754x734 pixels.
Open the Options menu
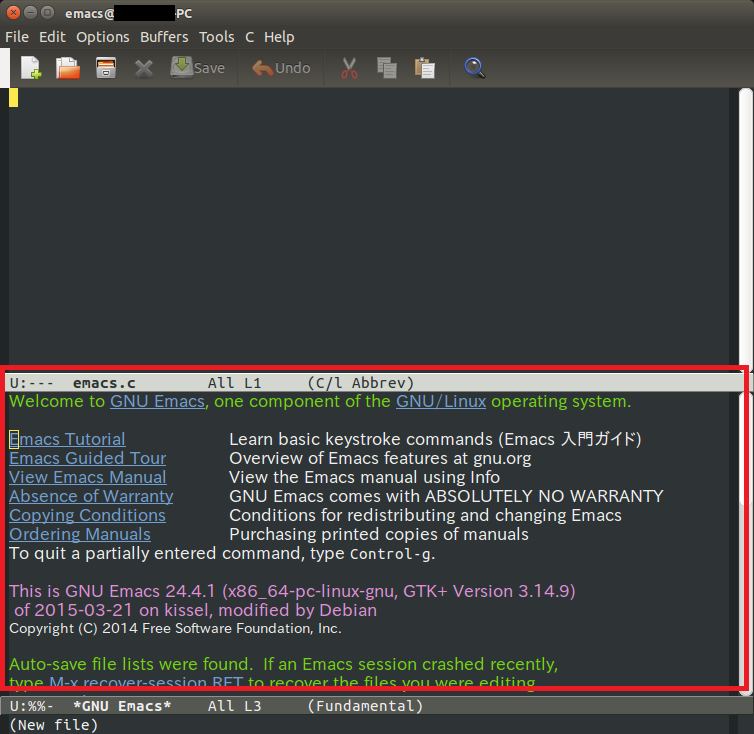[103, 37]
